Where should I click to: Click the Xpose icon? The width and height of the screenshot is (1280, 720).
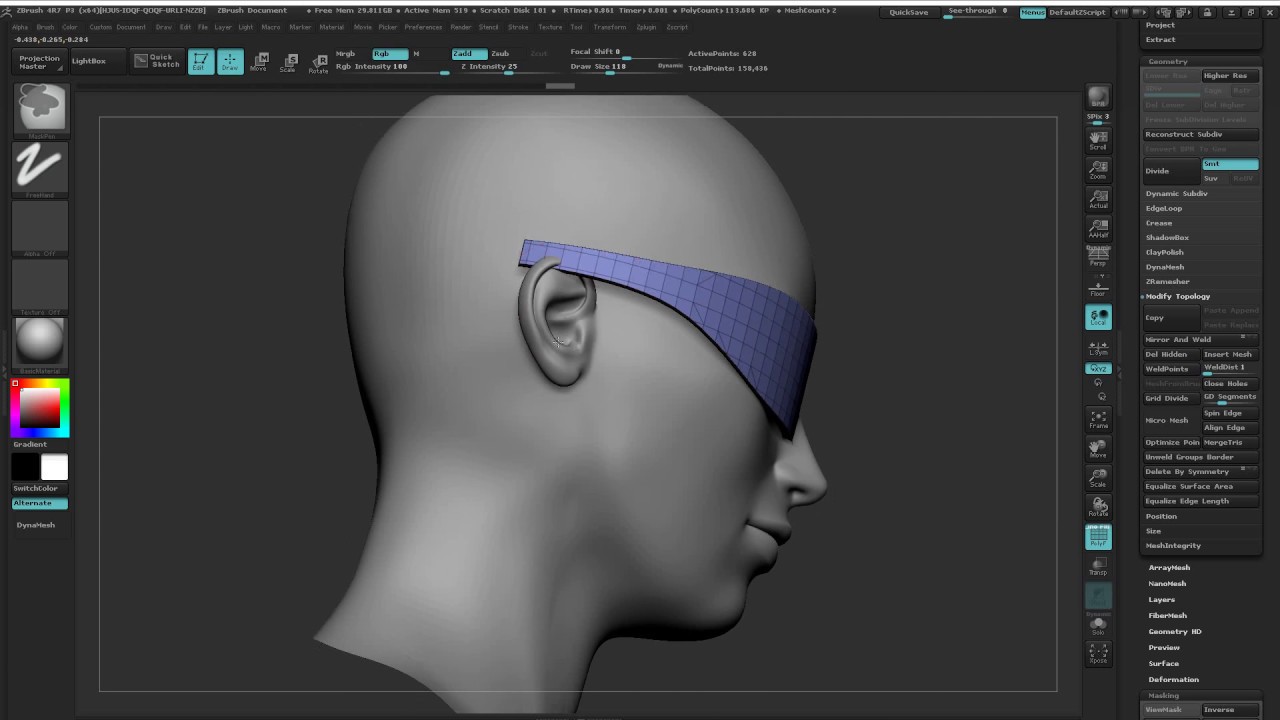[x=1098, y=654]
